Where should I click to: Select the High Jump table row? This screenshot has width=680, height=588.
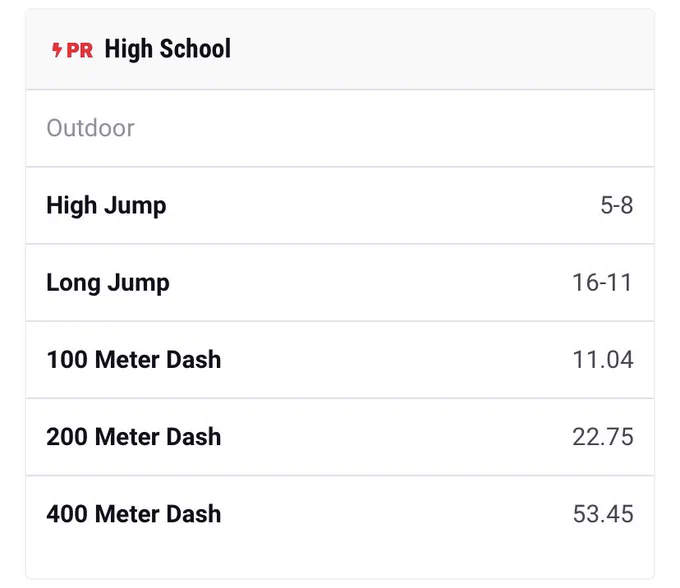coord(340,206)
